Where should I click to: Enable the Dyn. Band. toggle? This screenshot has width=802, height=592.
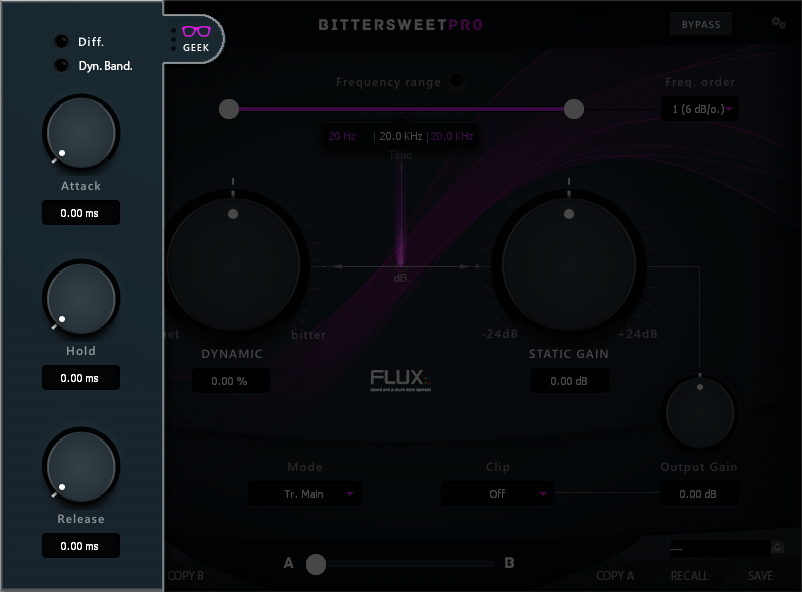click(62, 66)
